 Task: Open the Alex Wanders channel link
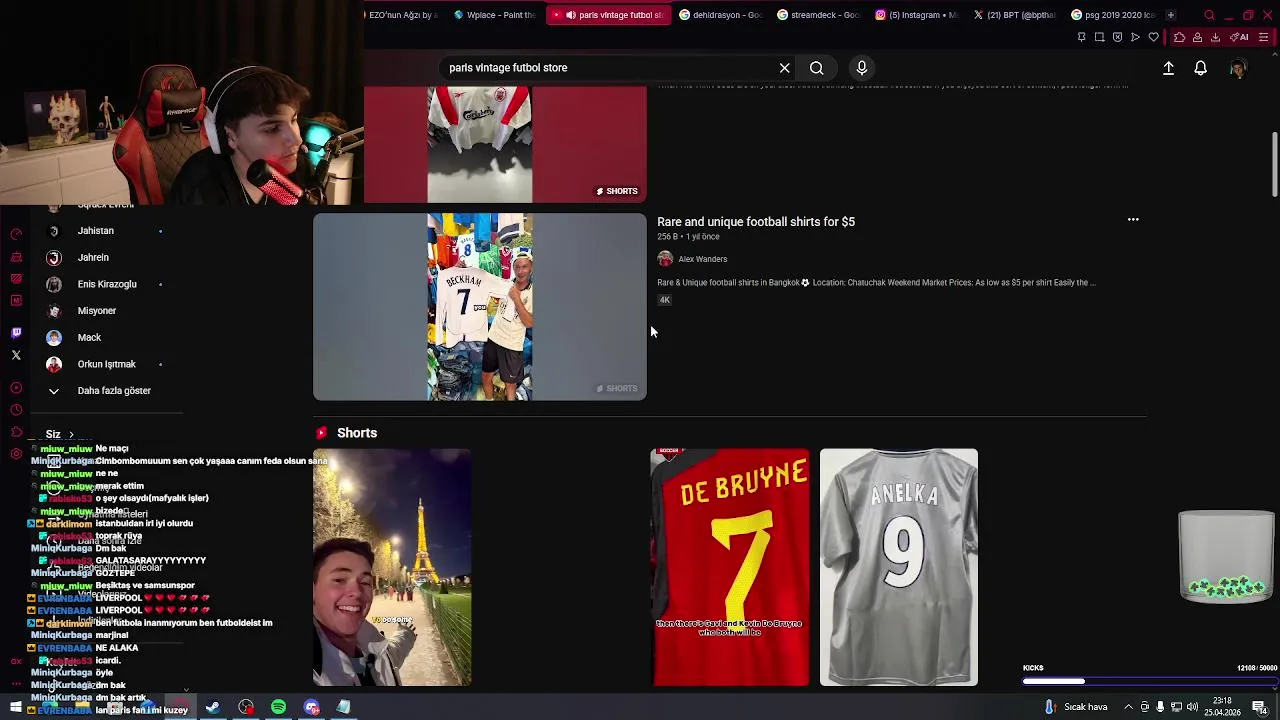702,259
